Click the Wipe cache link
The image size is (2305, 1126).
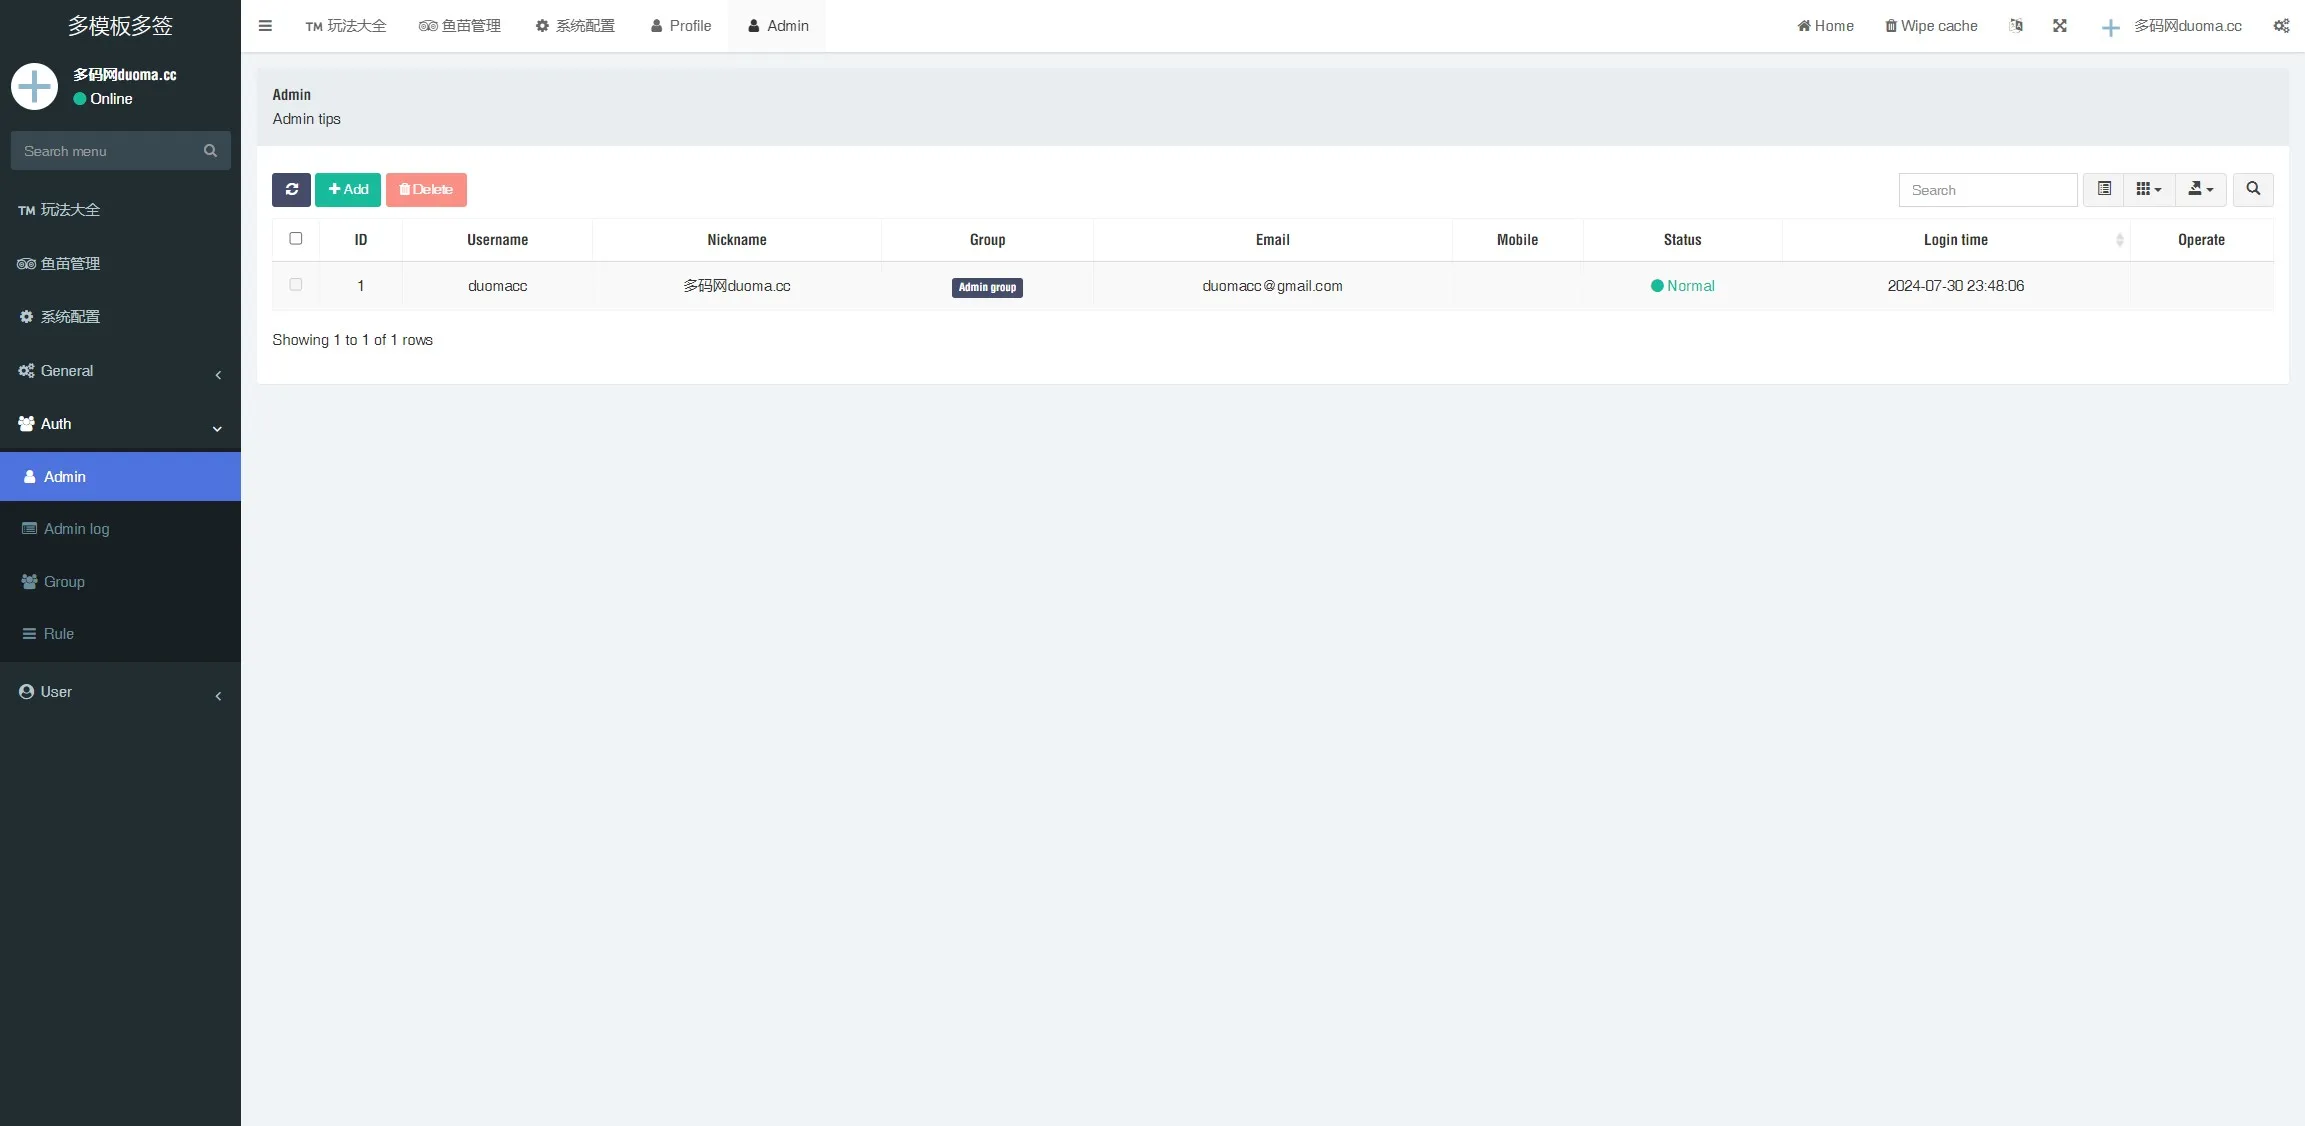[1930, 26]
